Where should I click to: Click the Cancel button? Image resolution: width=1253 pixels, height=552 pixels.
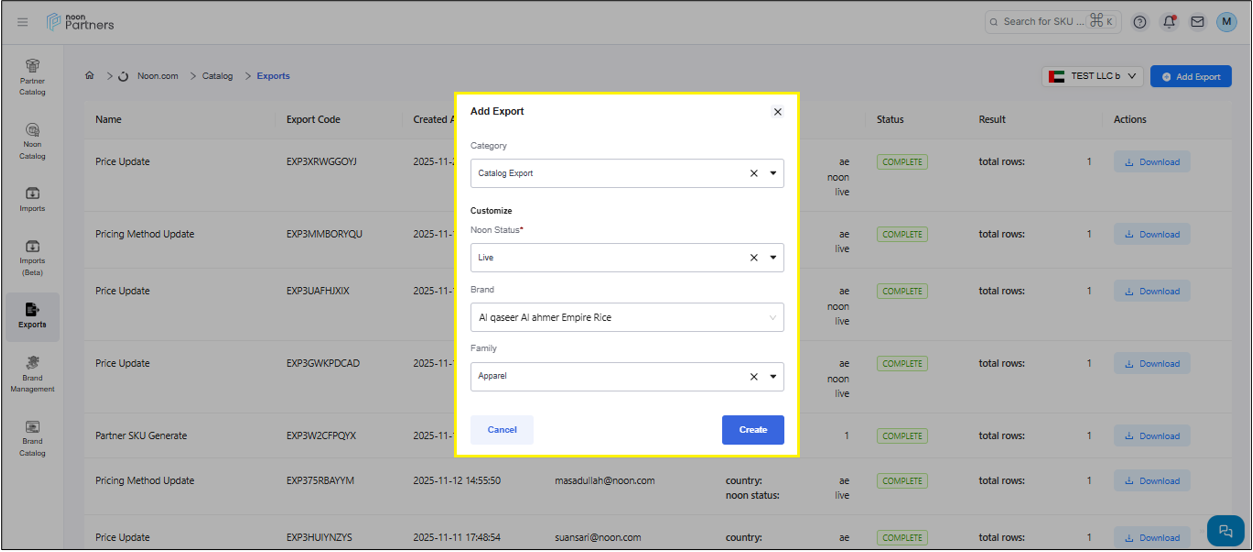tap(502, 430)
